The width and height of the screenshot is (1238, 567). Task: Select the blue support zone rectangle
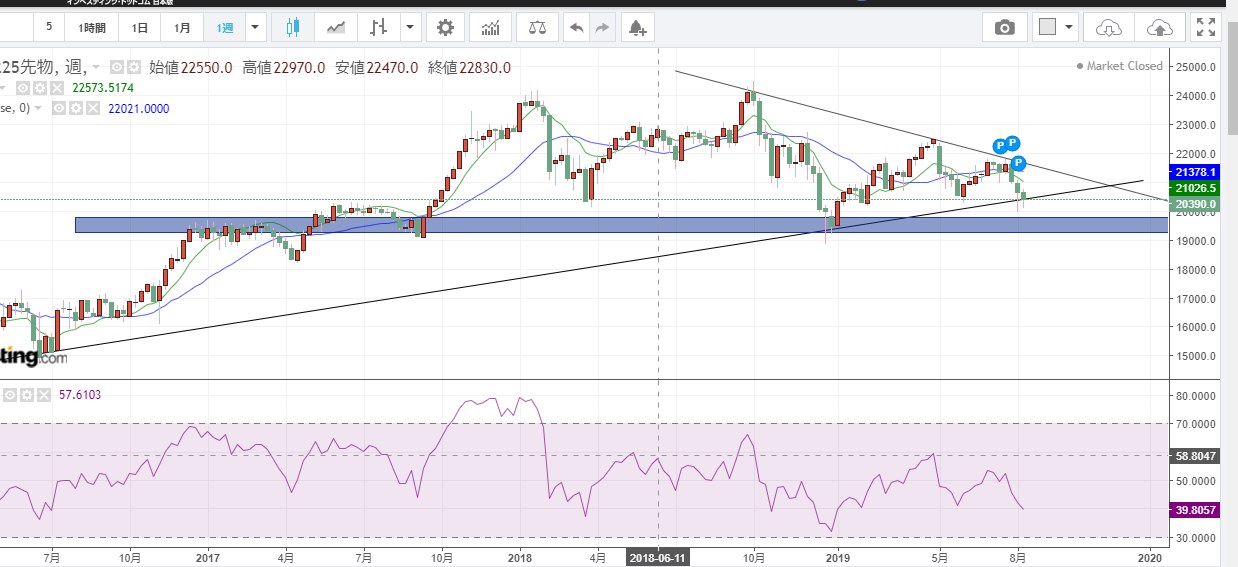click(621, 225)
